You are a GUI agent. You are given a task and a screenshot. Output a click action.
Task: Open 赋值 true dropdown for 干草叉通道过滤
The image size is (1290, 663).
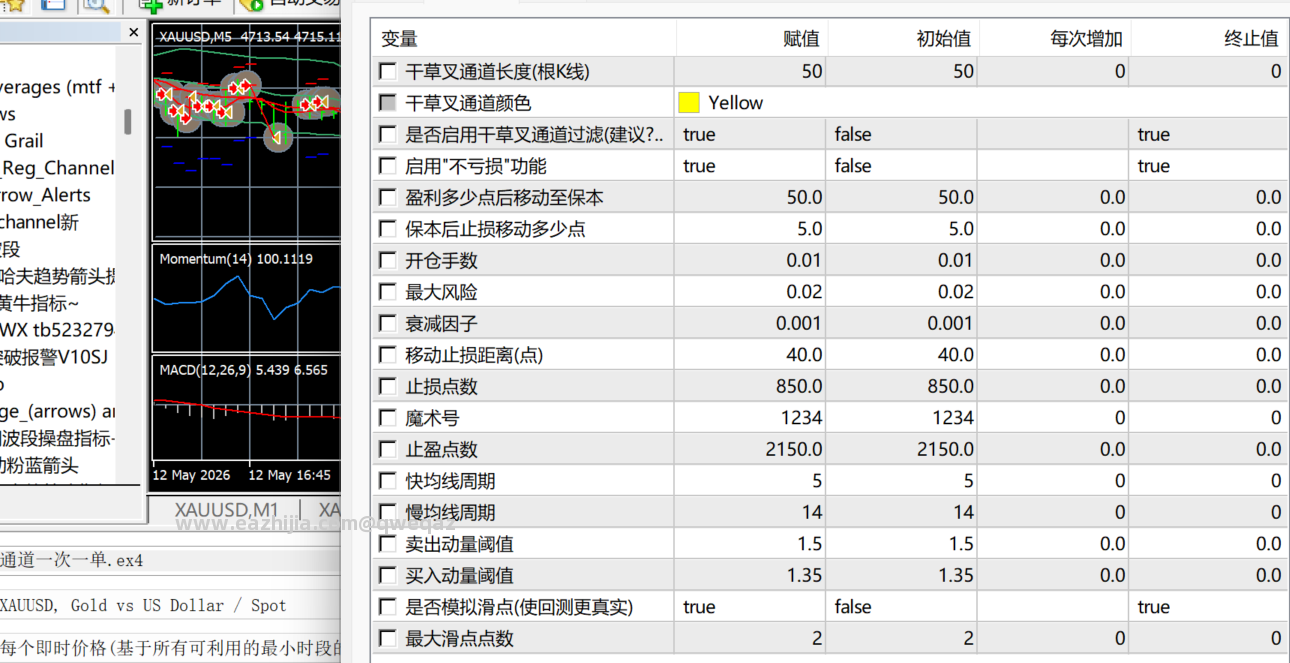752,135
